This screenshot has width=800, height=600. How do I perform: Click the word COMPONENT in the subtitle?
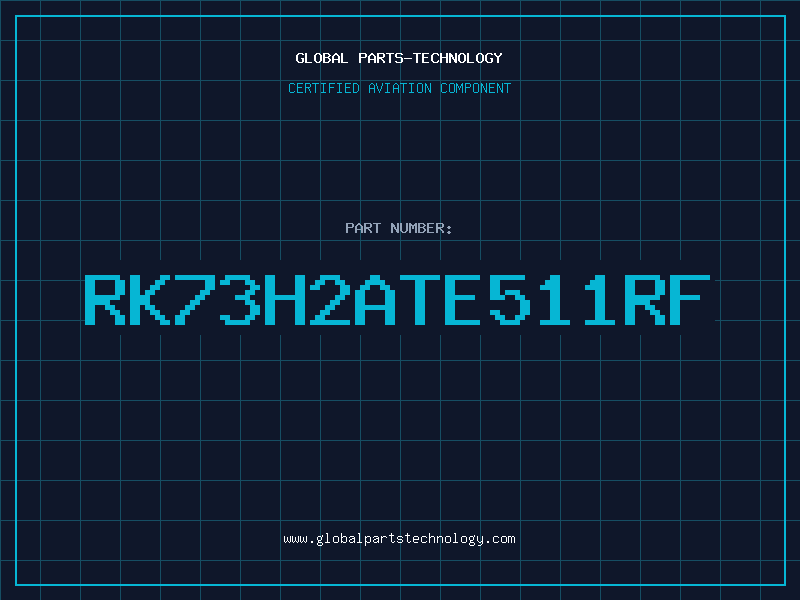(474, 88)
